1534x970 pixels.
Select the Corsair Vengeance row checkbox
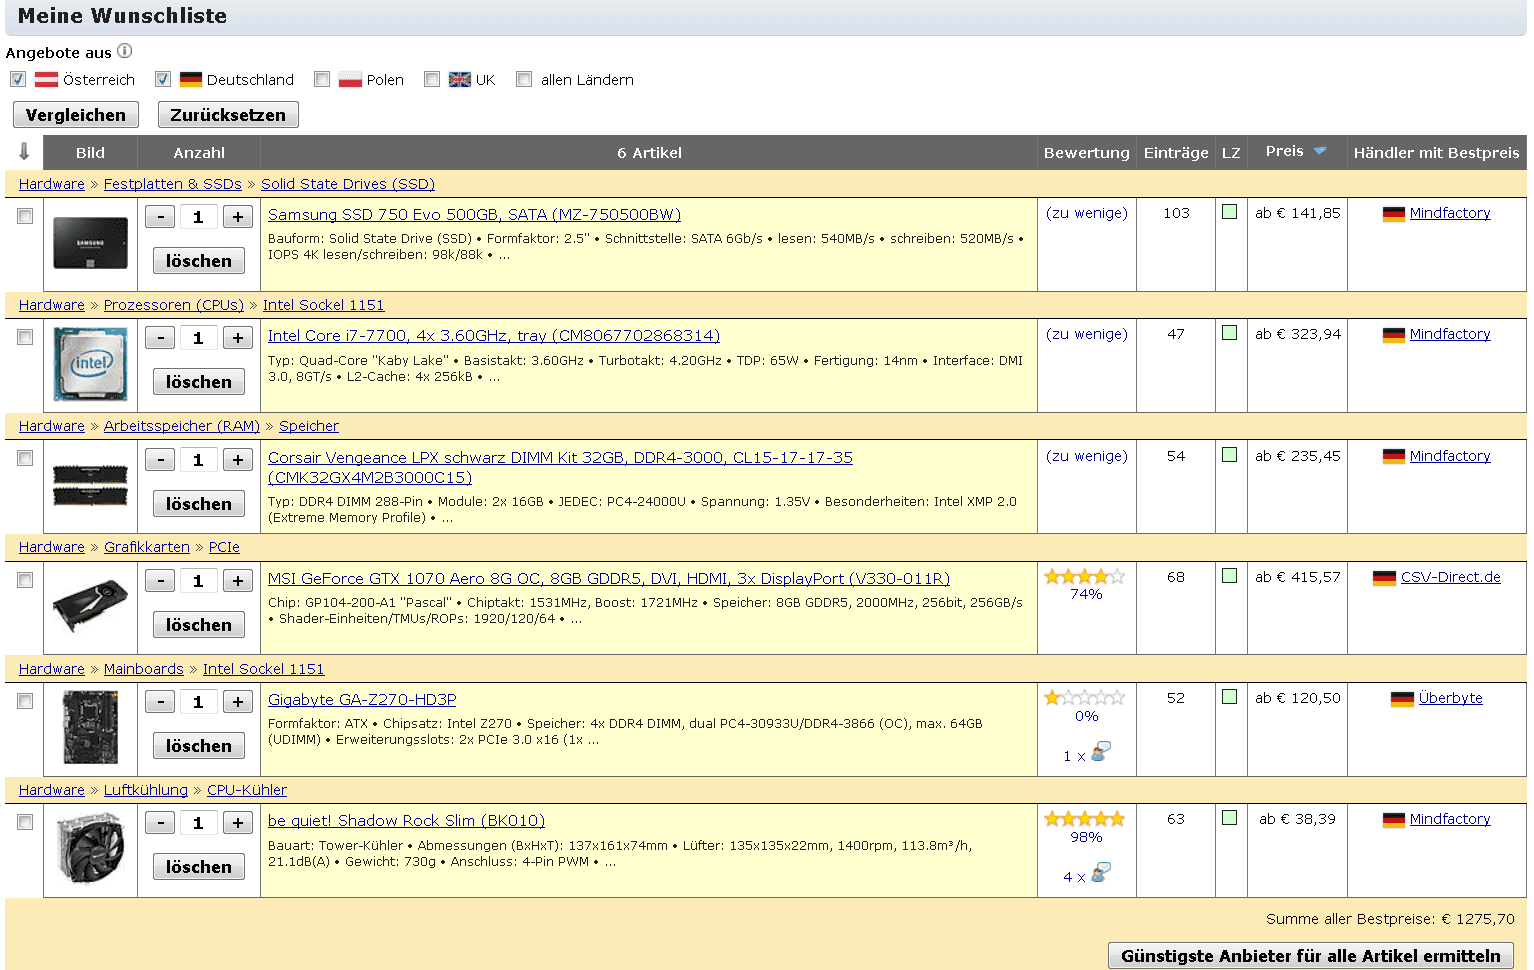(25, 458)
